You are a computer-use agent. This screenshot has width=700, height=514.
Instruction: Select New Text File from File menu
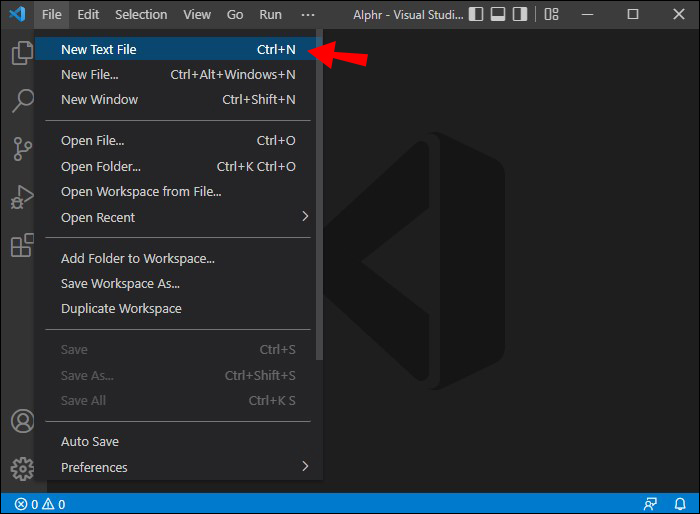(x=99, y=49)
